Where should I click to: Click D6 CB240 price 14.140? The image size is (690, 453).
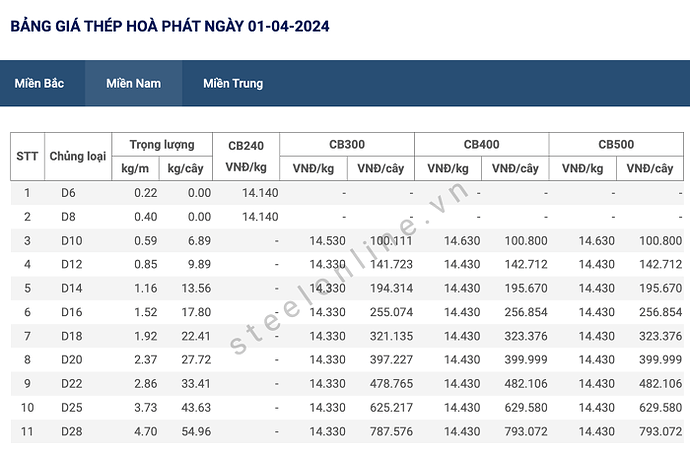point(260,193)
